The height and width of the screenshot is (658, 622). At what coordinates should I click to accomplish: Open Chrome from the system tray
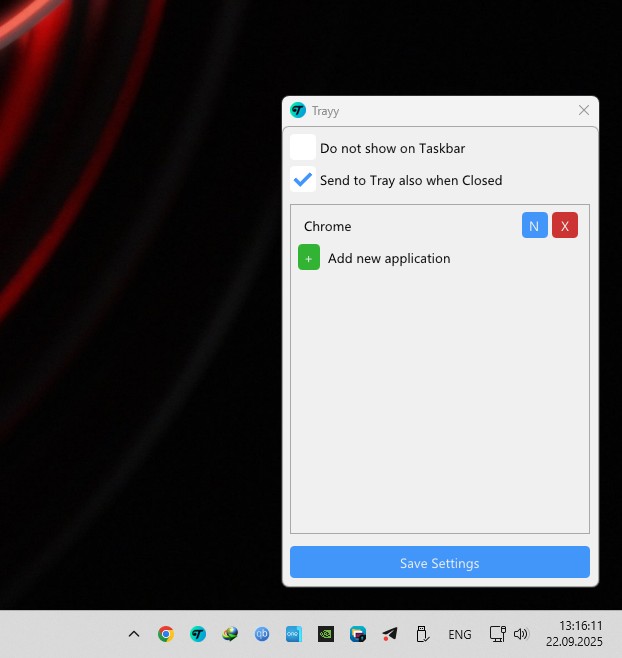click(166, 634)
